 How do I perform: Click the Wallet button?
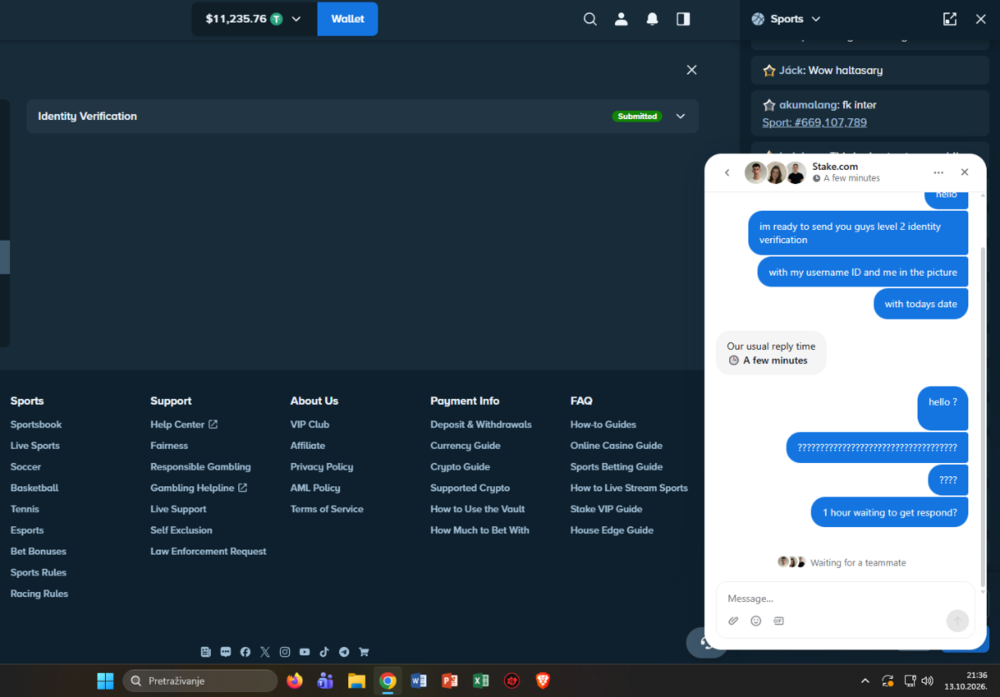pyautogui.click(x=348, y=19)
